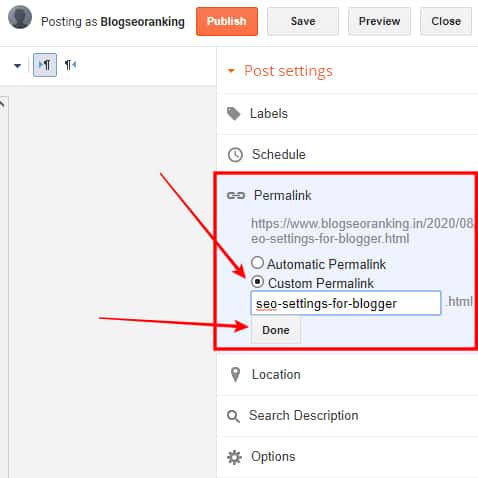Image resolution: width=478 pixels, height=478 pixels.
Task: Click the custom permalink text field
Action: click(x=346, y=303)
